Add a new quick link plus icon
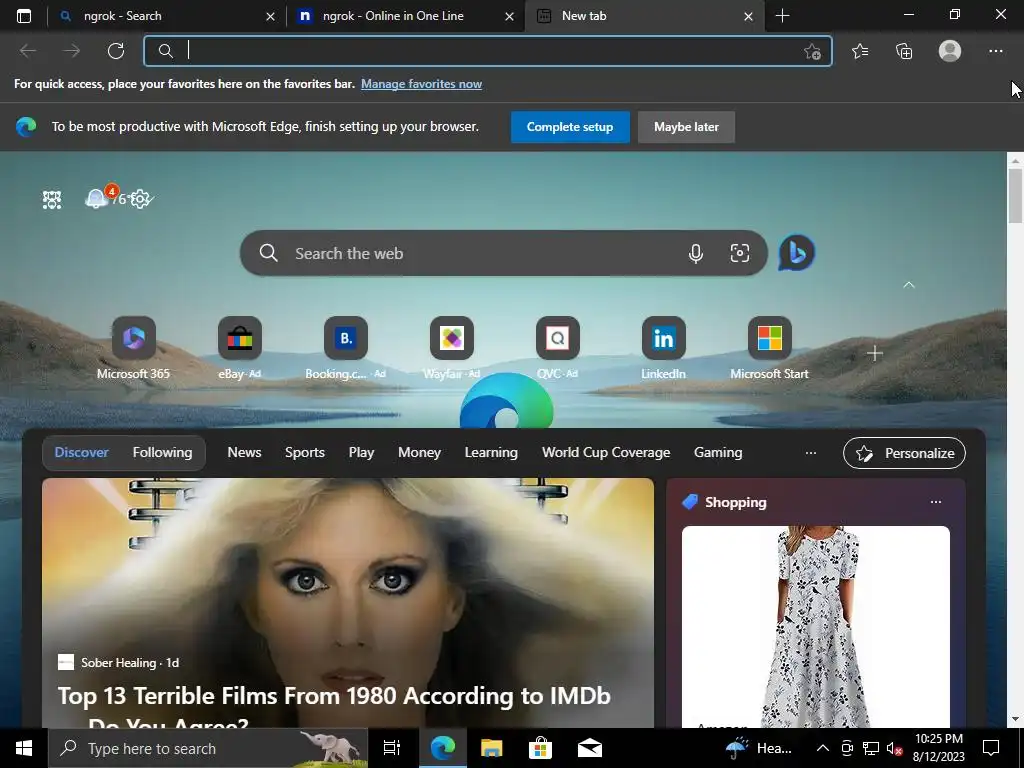 tap(874, 353)
